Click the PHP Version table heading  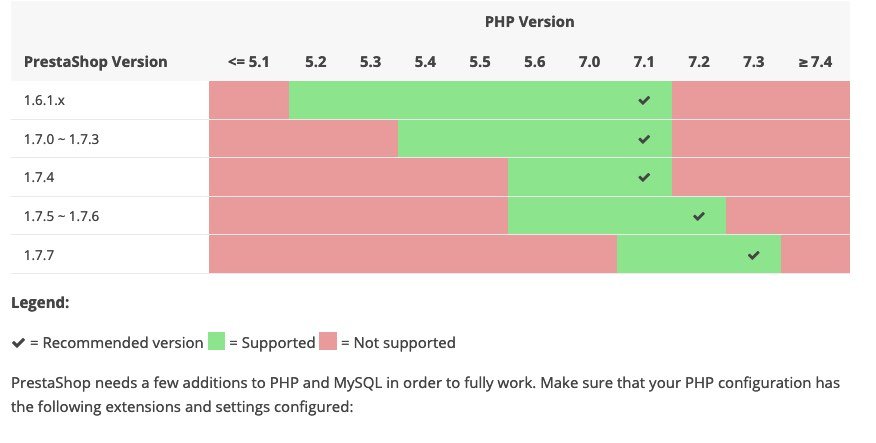(x=530, y=21)
